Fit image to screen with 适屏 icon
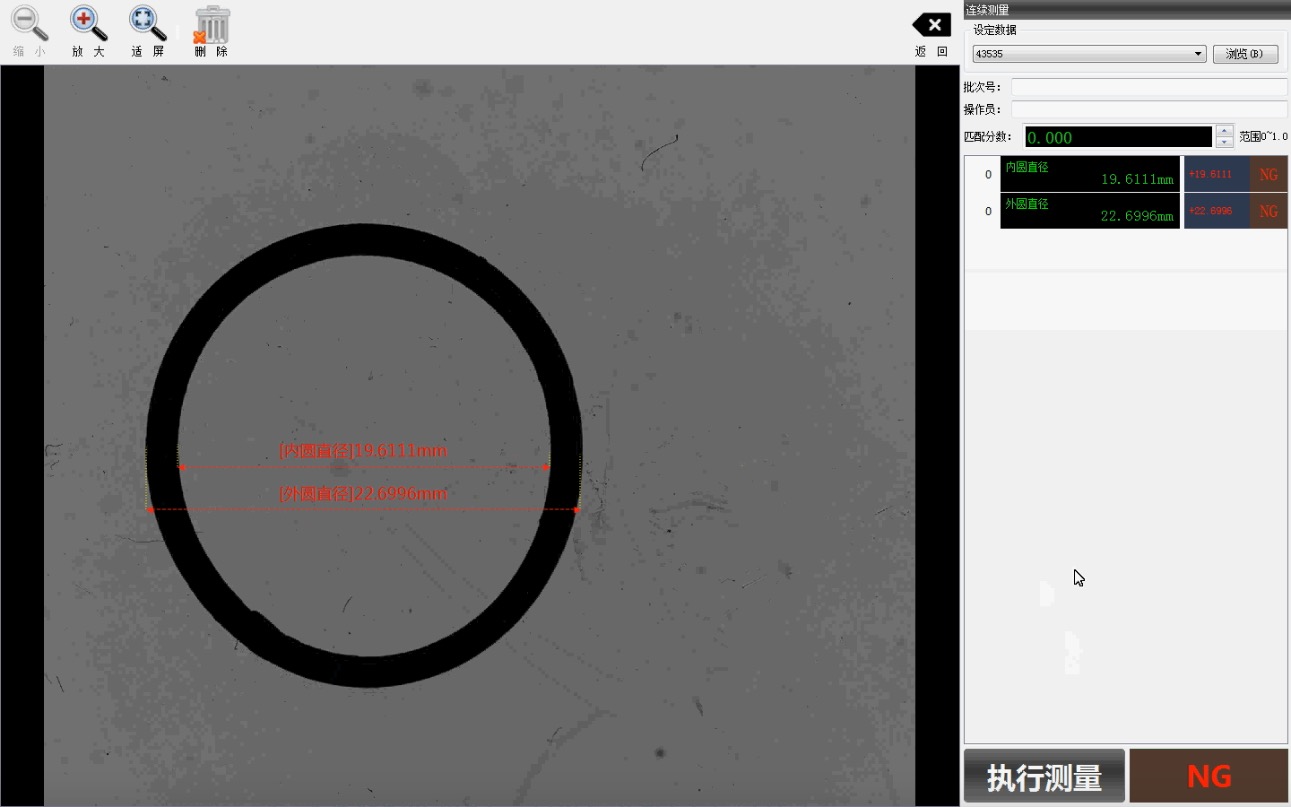 coord(147,24)
